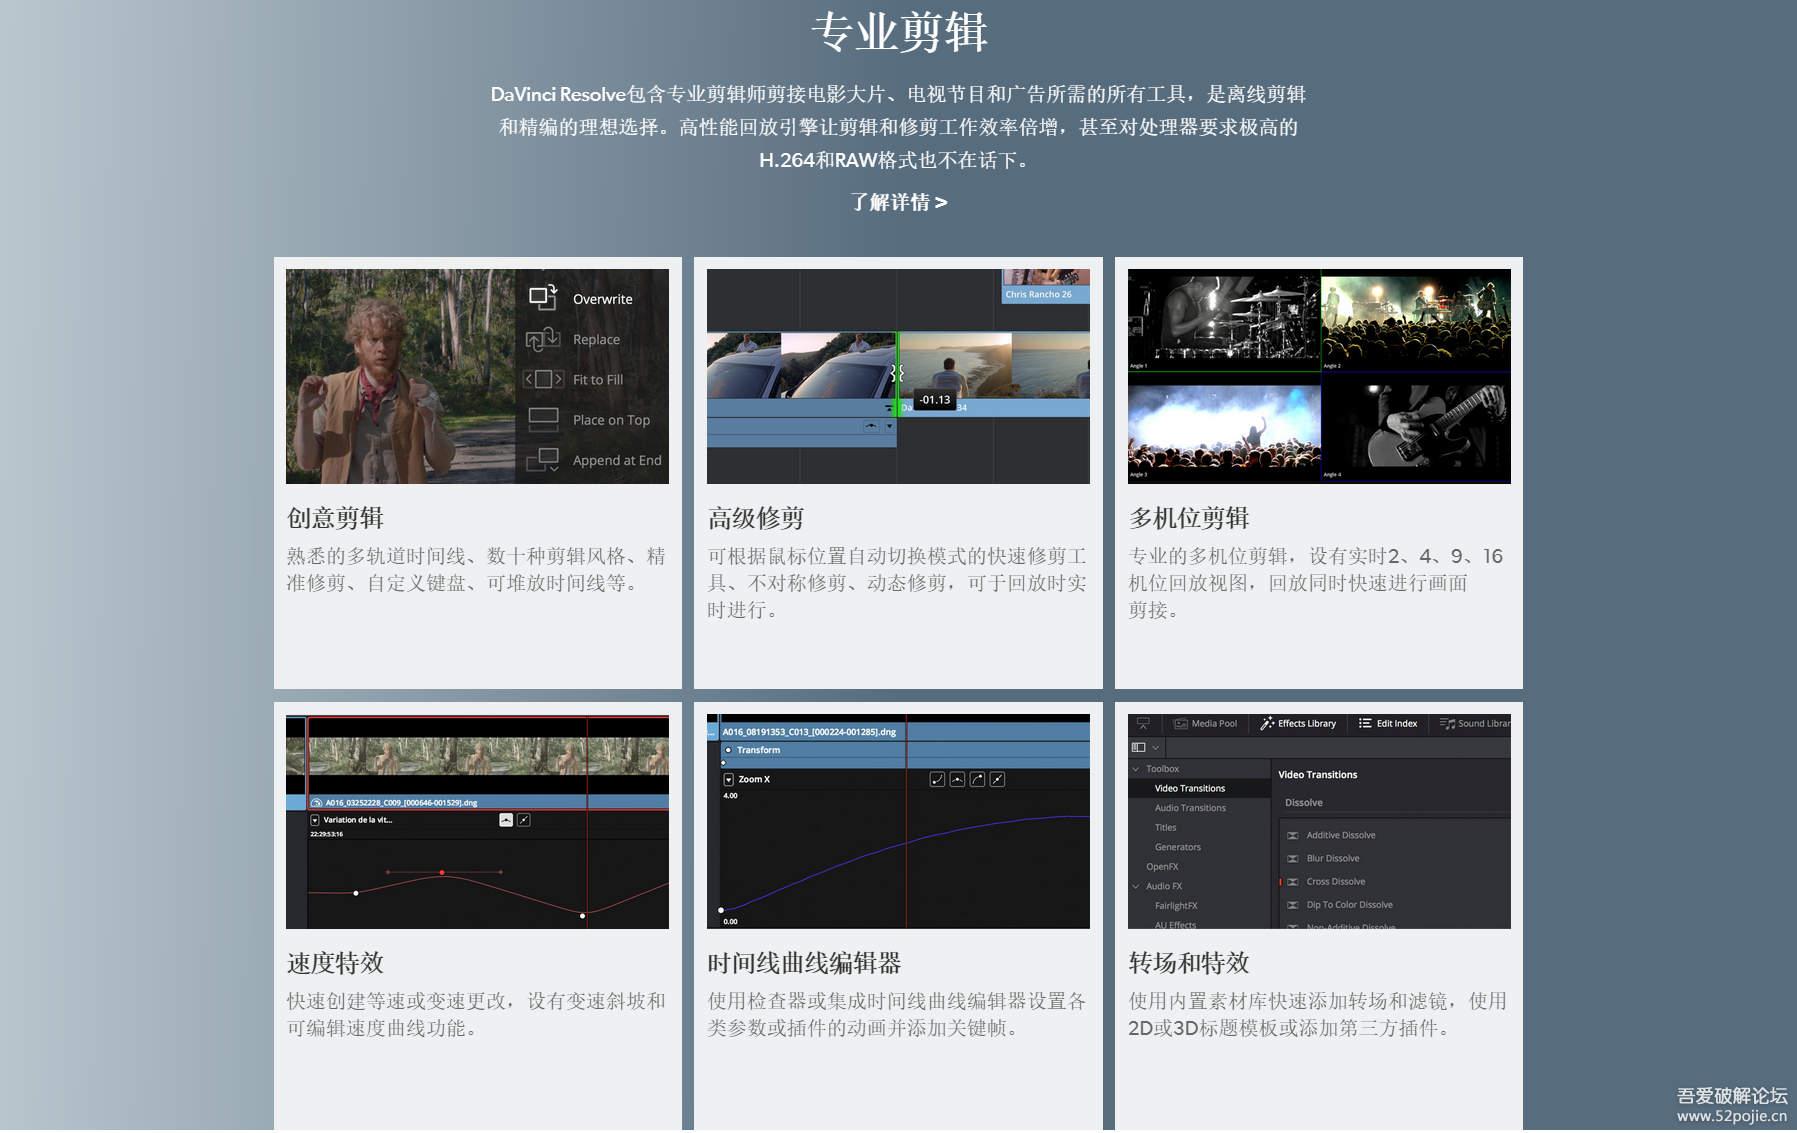
Task: Switch to the Effects Library tab
Action: (1298, 723)
